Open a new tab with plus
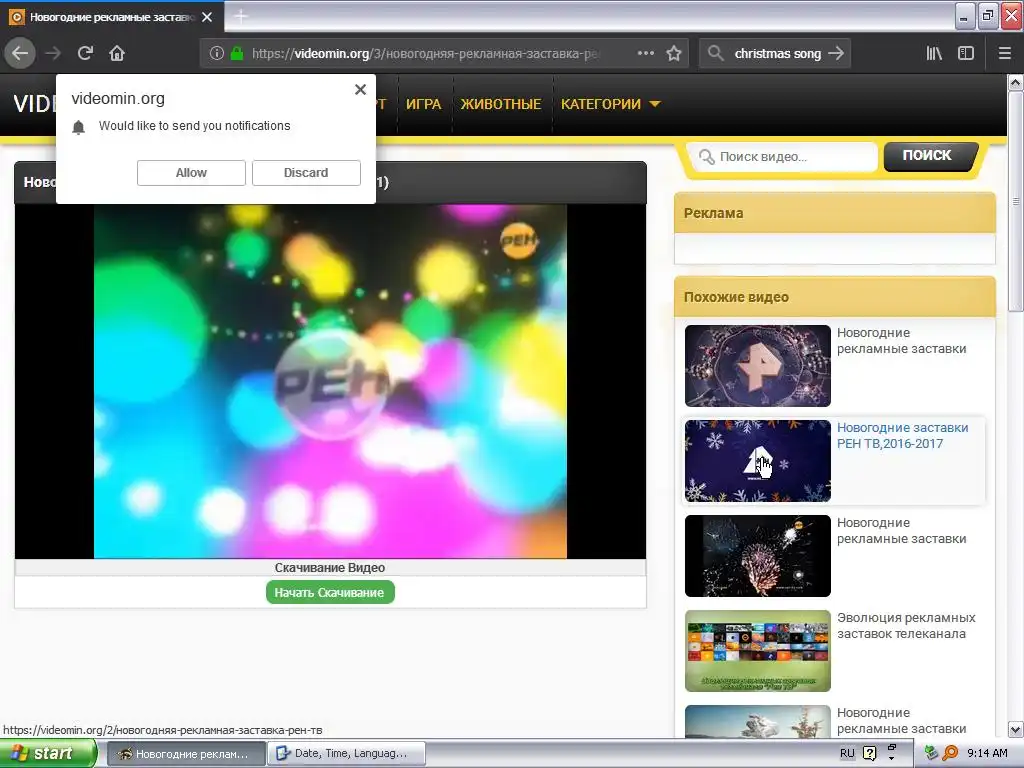 (241, 16)
